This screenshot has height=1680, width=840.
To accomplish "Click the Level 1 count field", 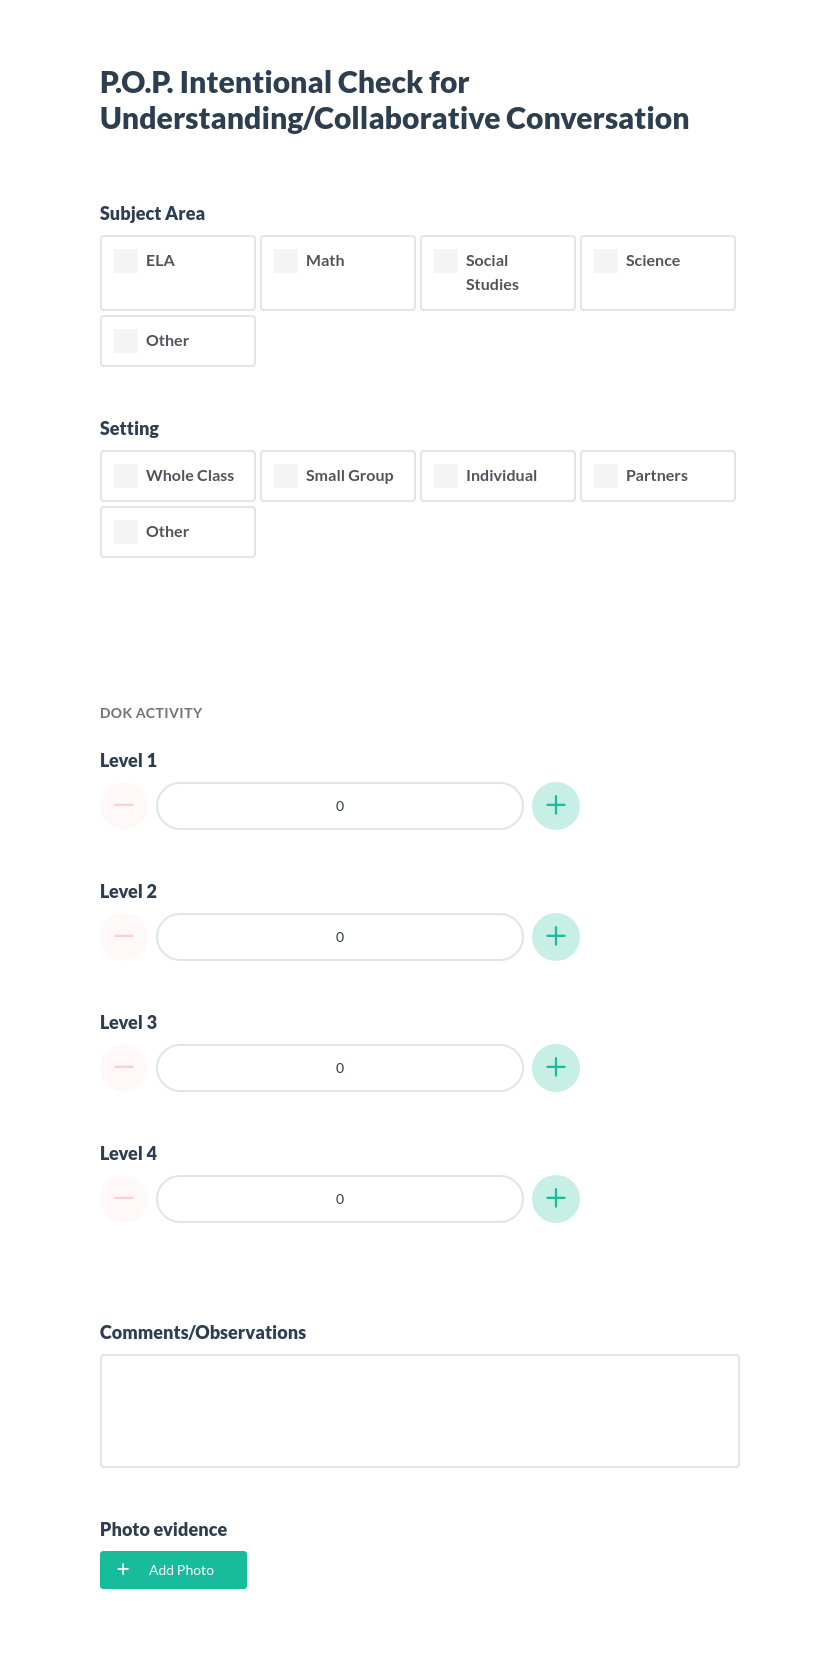I will [x=339, y=805].
